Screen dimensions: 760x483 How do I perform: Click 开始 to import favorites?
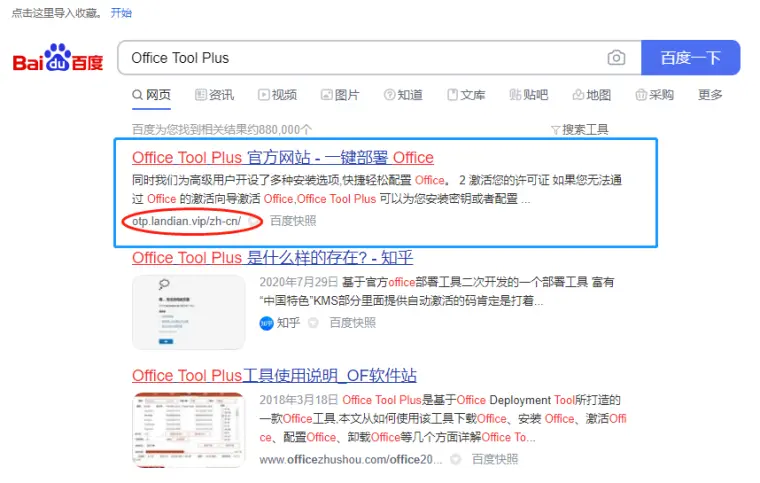pos(121,13)
